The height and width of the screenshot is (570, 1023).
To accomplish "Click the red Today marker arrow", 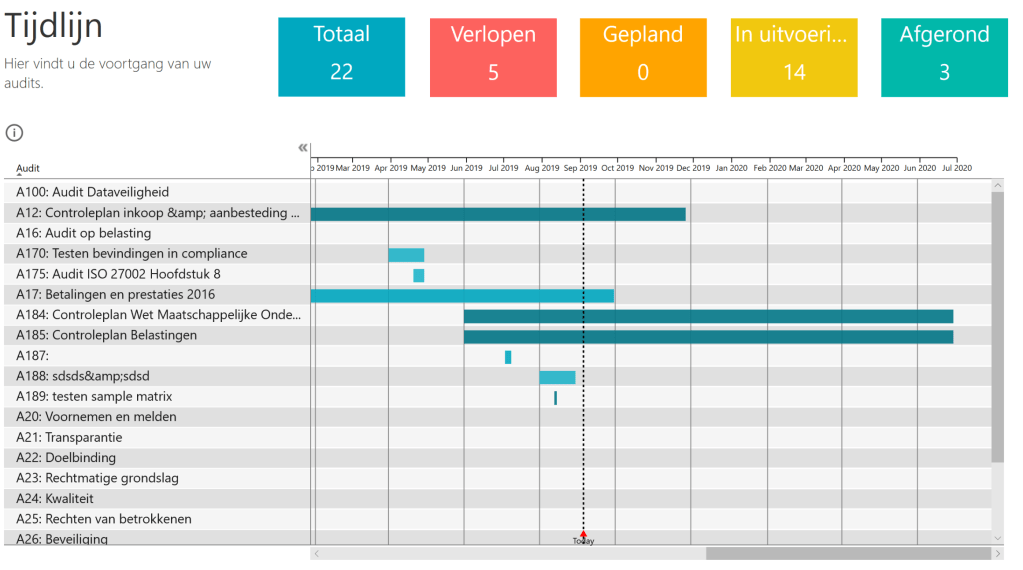I will click(x=583, y=536).
